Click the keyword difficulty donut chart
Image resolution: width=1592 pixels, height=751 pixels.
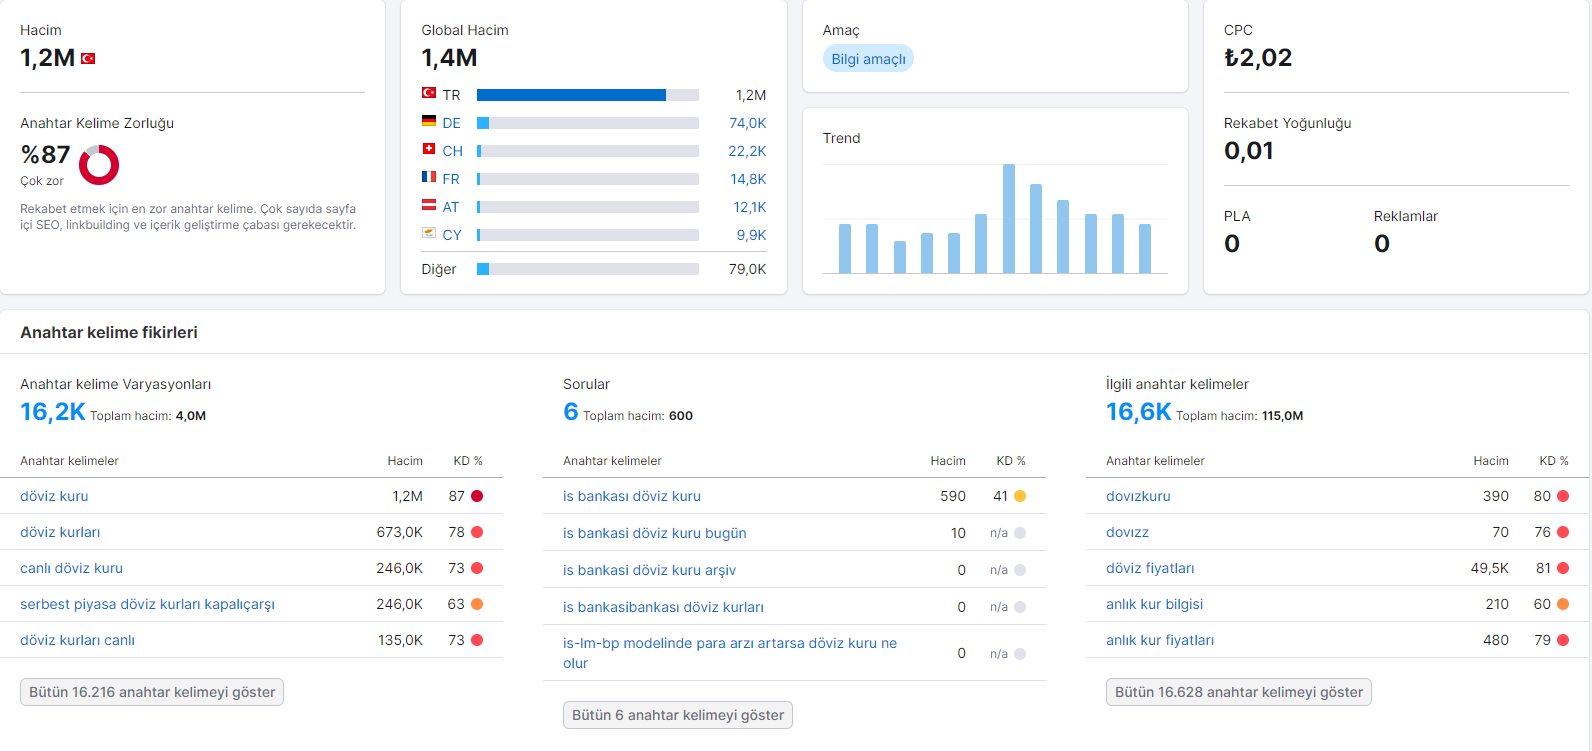(99, 165)
